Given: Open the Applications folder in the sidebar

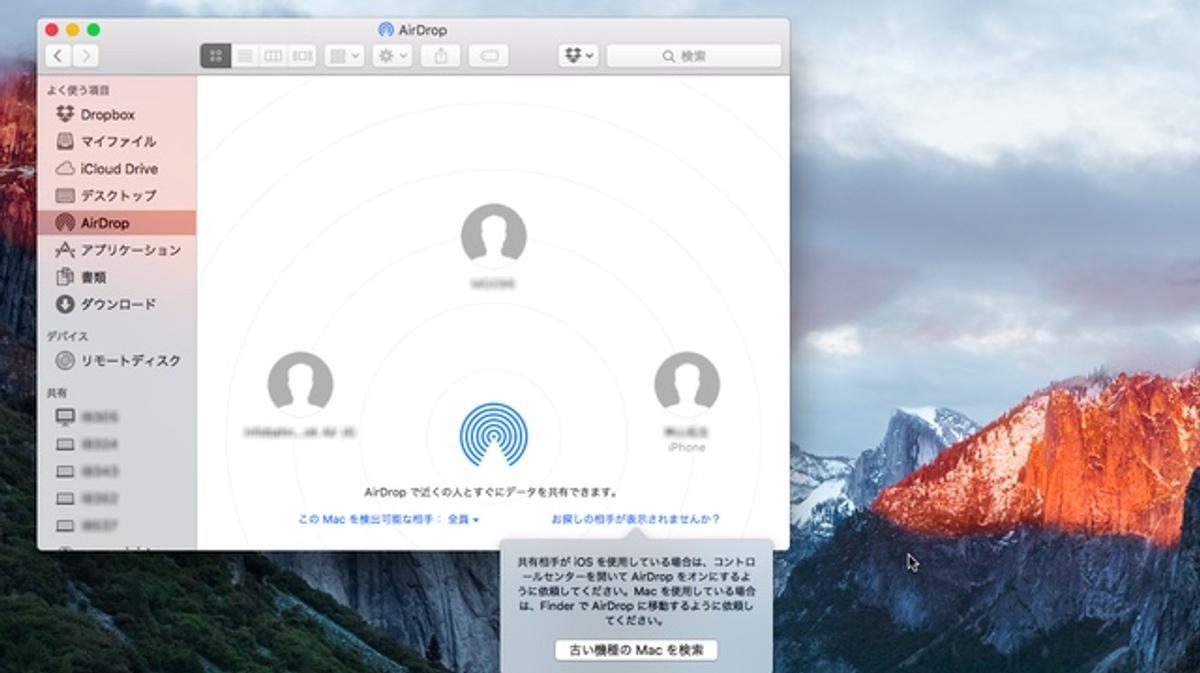Looking at the screenshot, I should tap(130, 250).
